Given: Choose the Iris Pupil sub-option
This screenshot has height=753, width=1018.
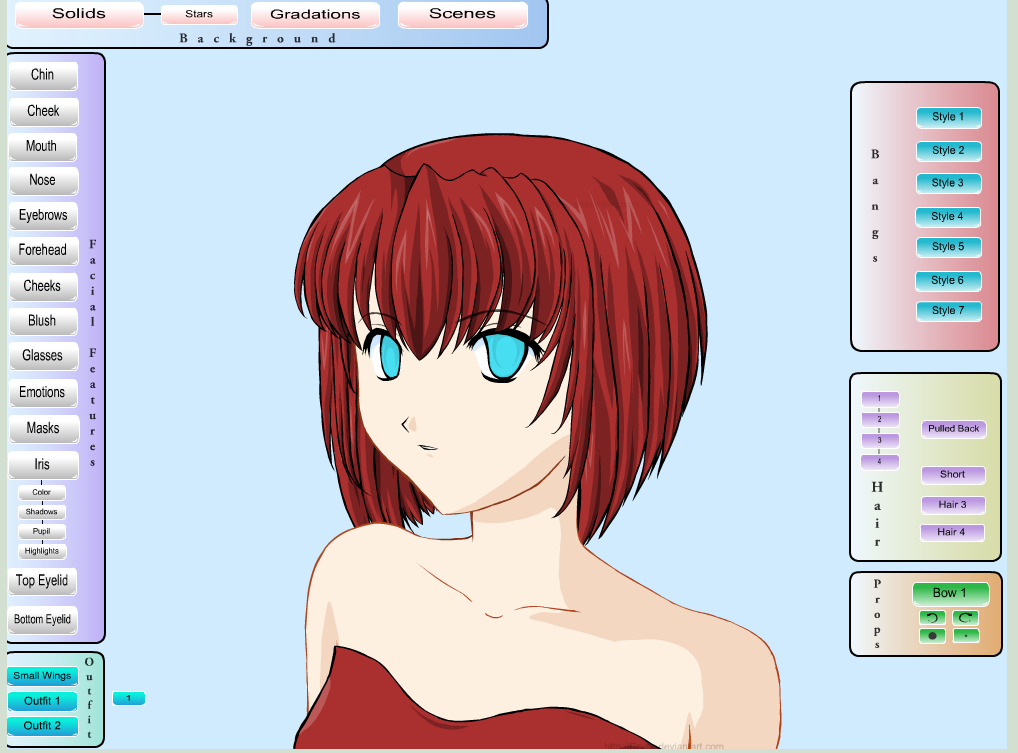Looking at the screenshot, I should [x=42, y=532].
